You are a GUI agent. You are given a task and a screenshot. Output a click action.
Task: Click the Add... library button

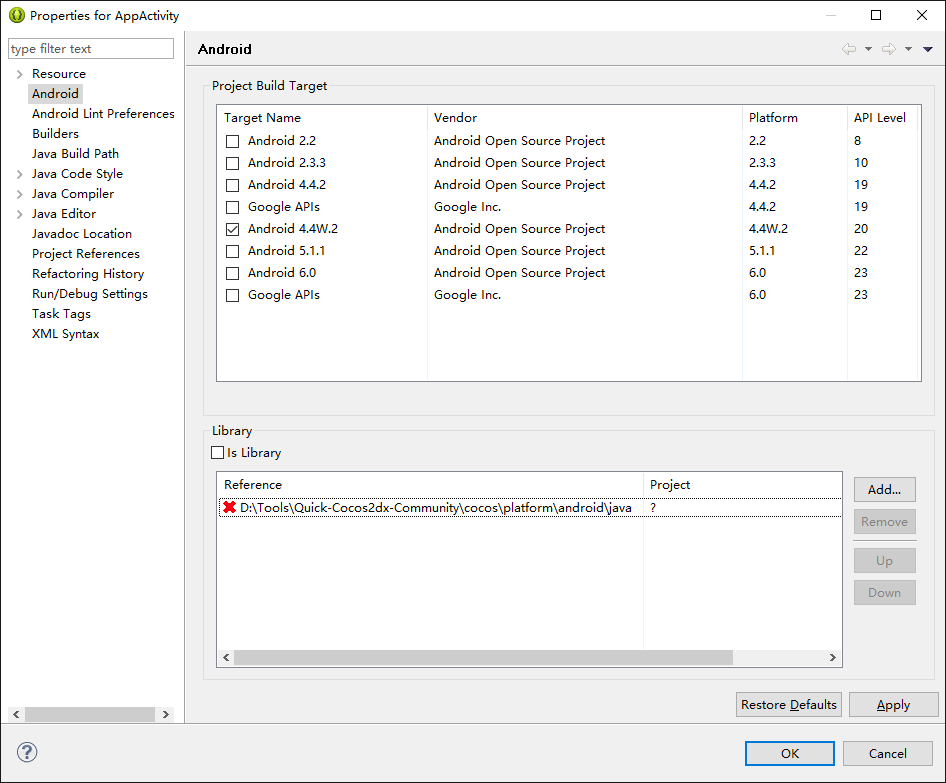(884, 489)
